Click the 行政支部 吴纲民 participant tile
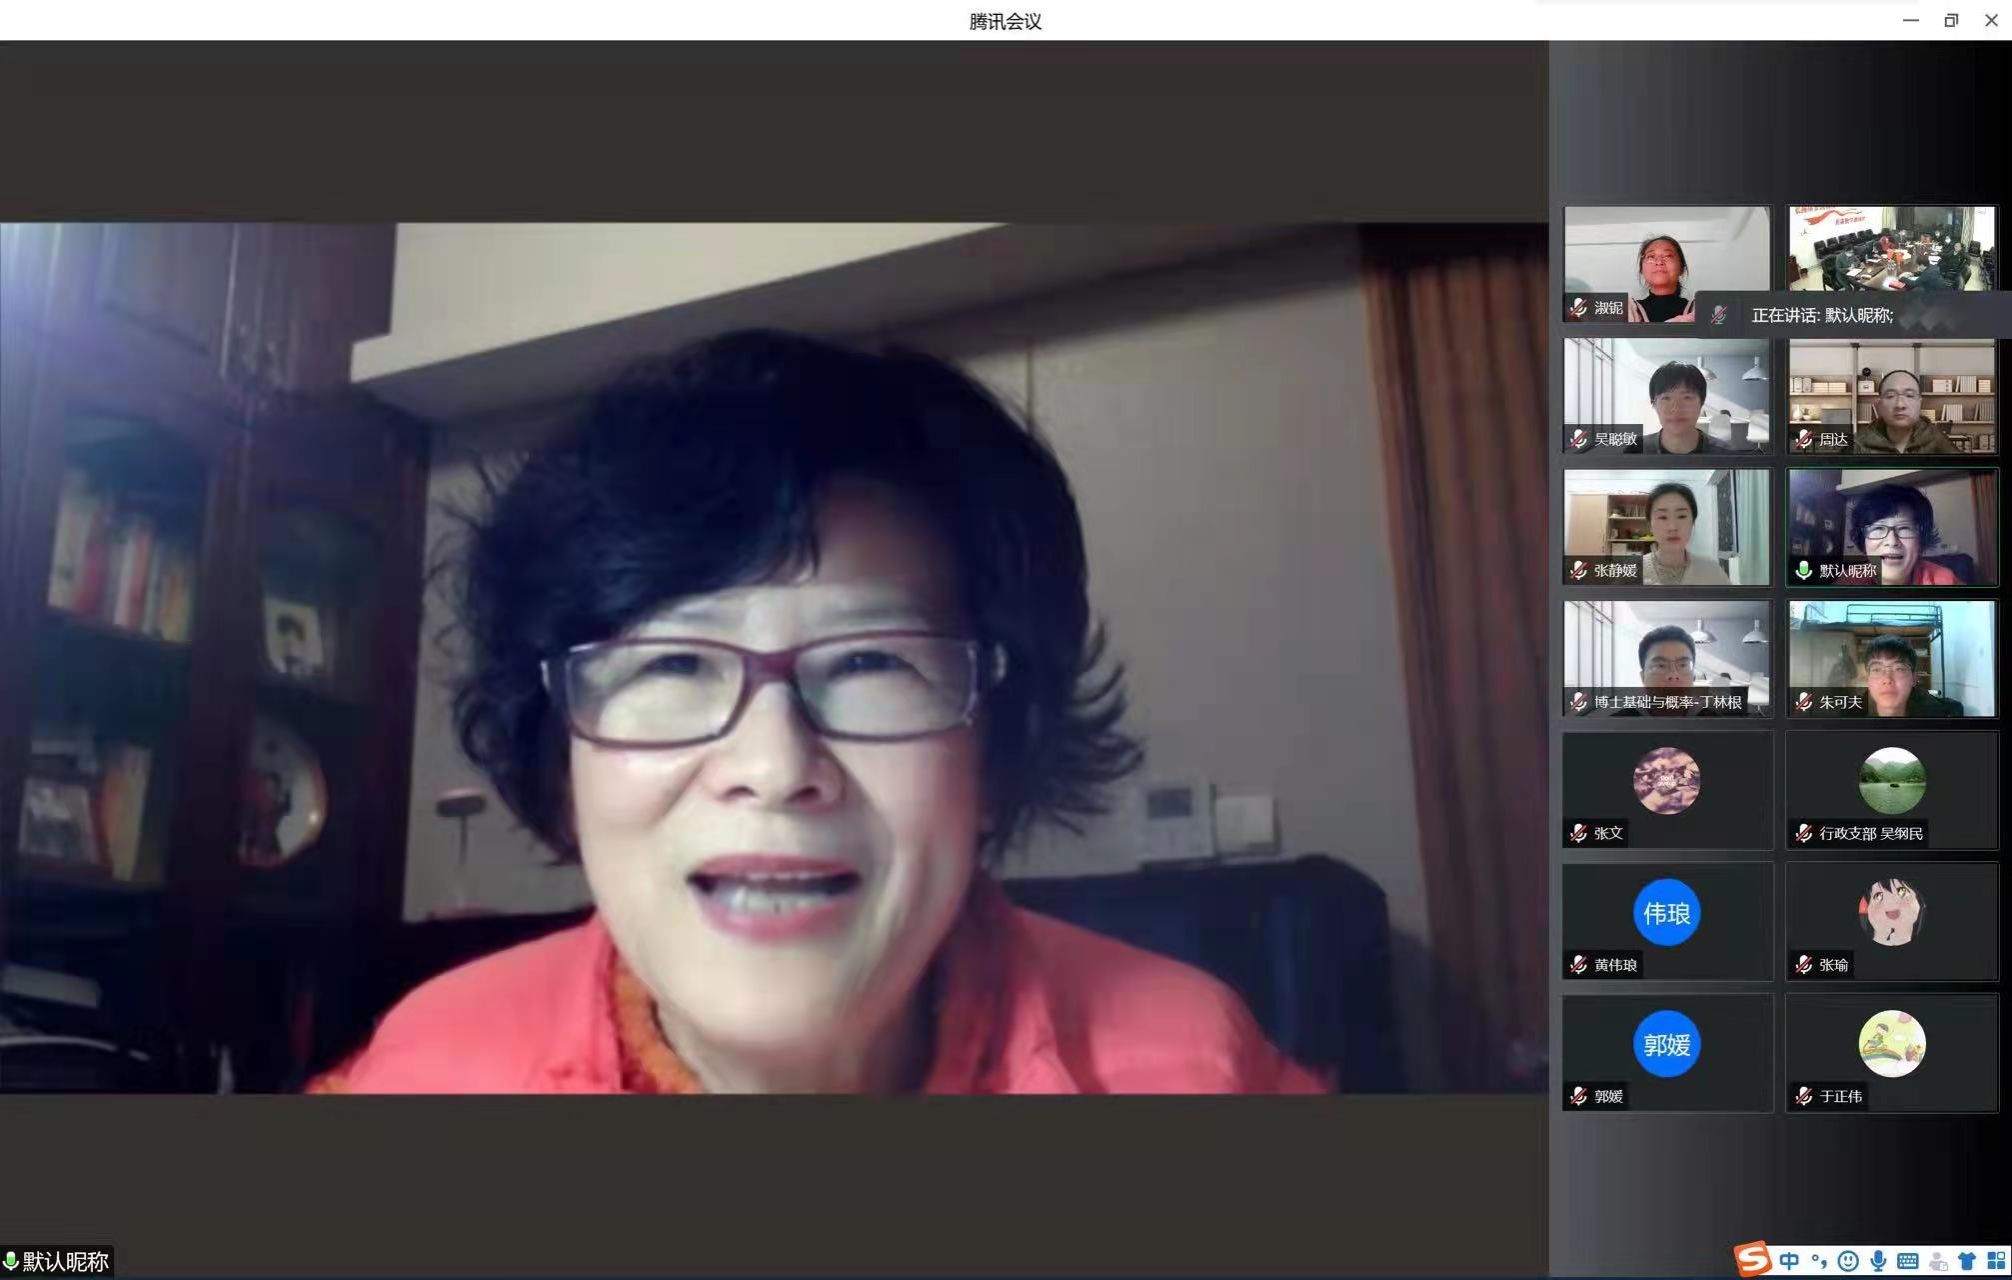This screenshot has width=2012, height=1280. tap(1892, 790)
